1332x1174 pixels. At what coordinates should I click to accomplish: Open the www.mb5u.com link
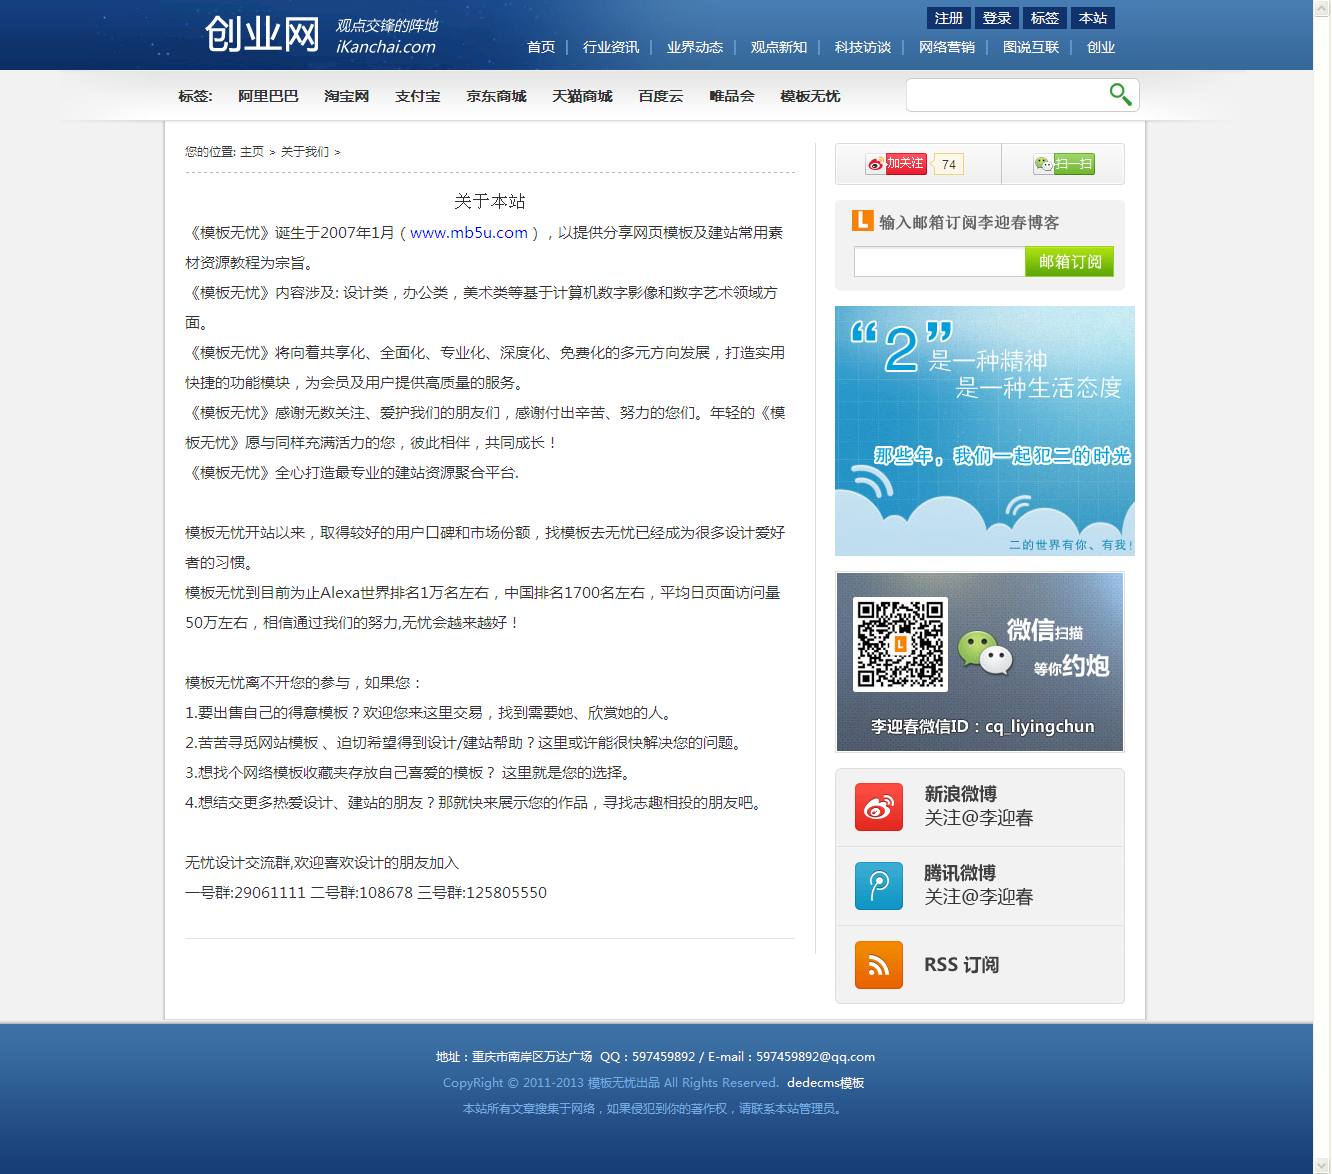pyautogui.click(x=468, y=233)
